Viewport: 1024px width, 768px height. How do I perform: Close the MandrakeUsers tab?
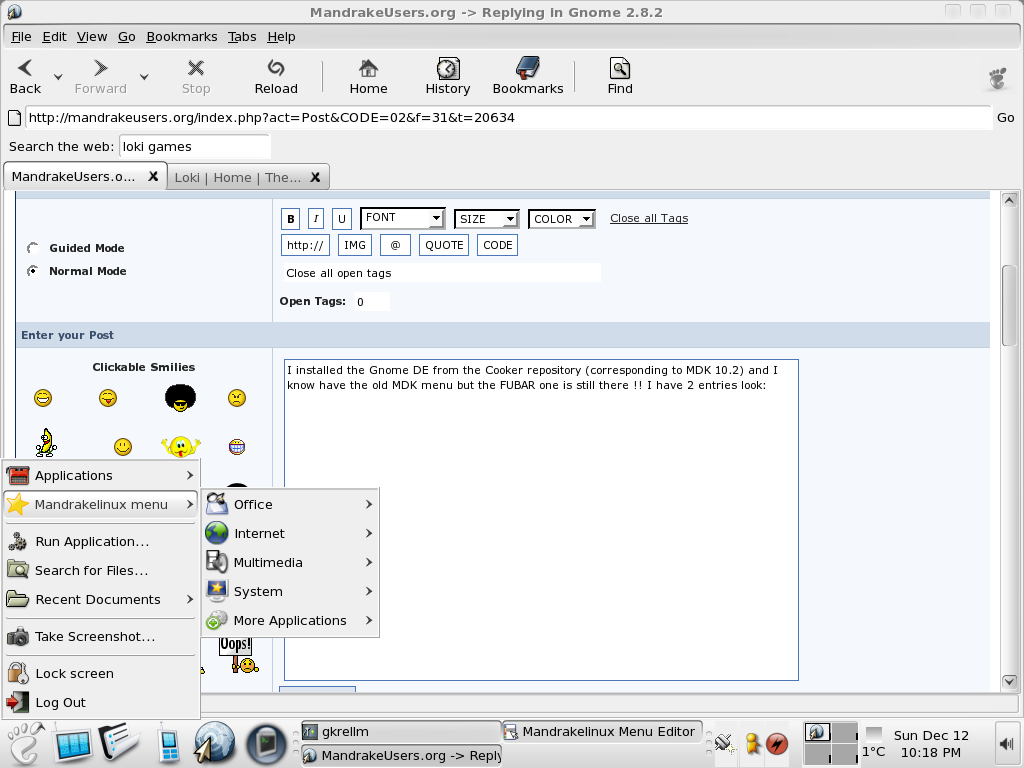click(153, 176)
